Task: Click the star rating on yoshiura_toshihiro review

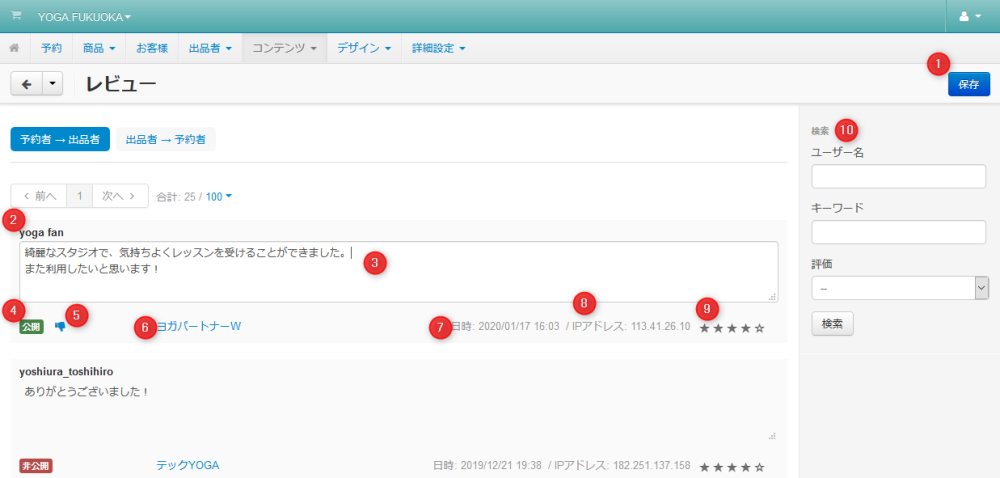Action: click(x=732, y=467)
